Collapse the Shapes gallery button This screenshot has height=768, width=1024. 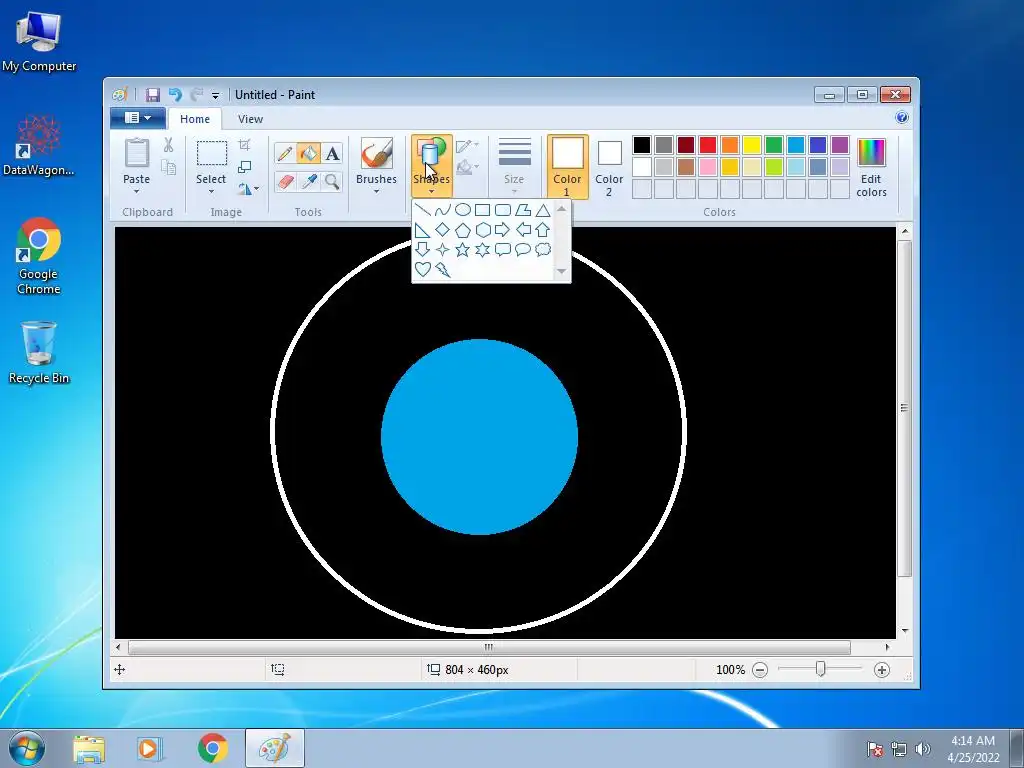click(432, 167)
